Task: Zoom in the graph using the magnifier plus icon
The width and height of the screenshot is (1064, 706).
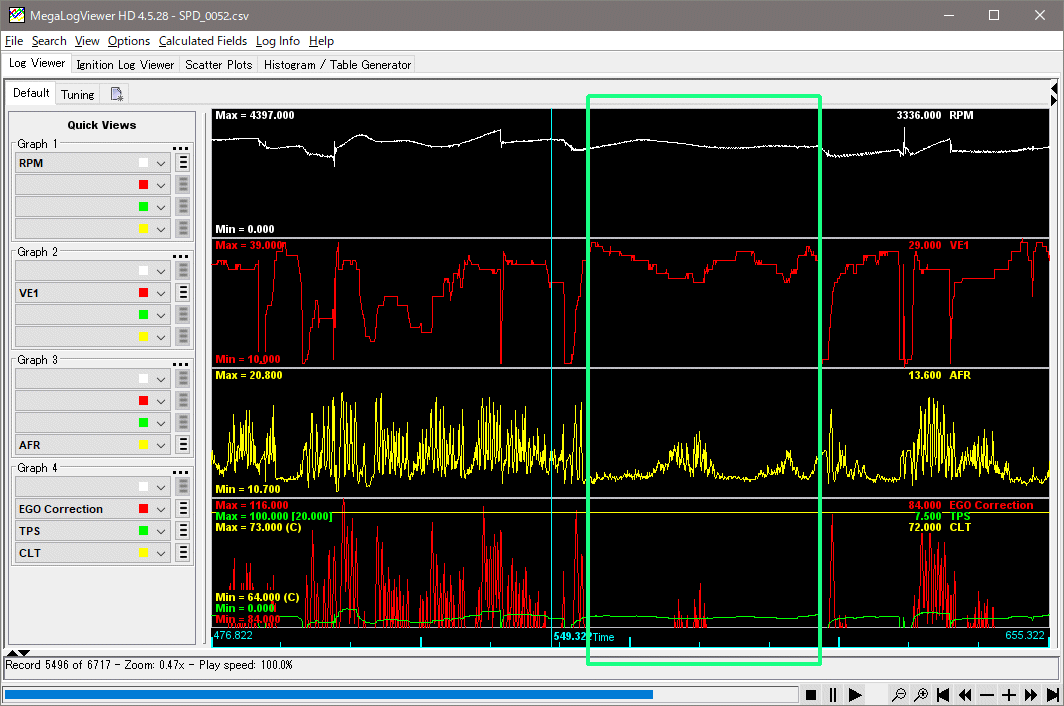Action: tap(921, 694)
